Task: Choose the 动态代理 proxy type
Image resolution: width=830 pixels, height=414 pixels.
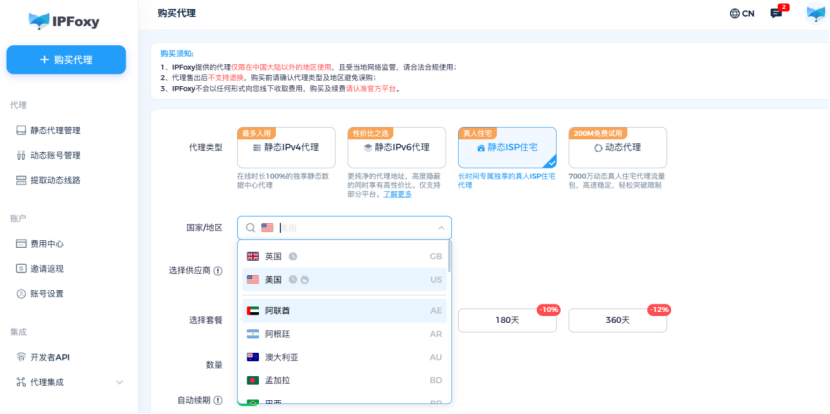Action: (617, 147)
